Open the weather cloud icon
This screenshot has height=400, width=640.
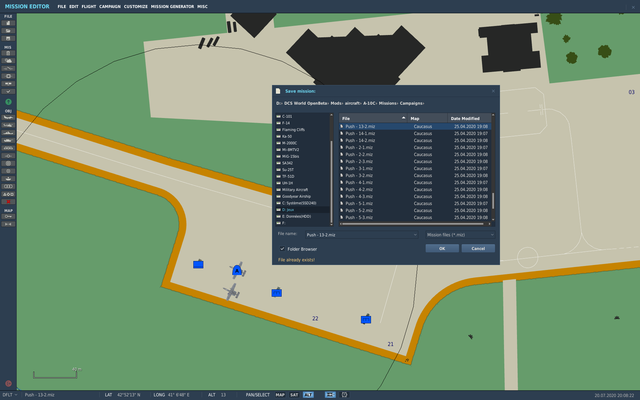coord(8,61)
